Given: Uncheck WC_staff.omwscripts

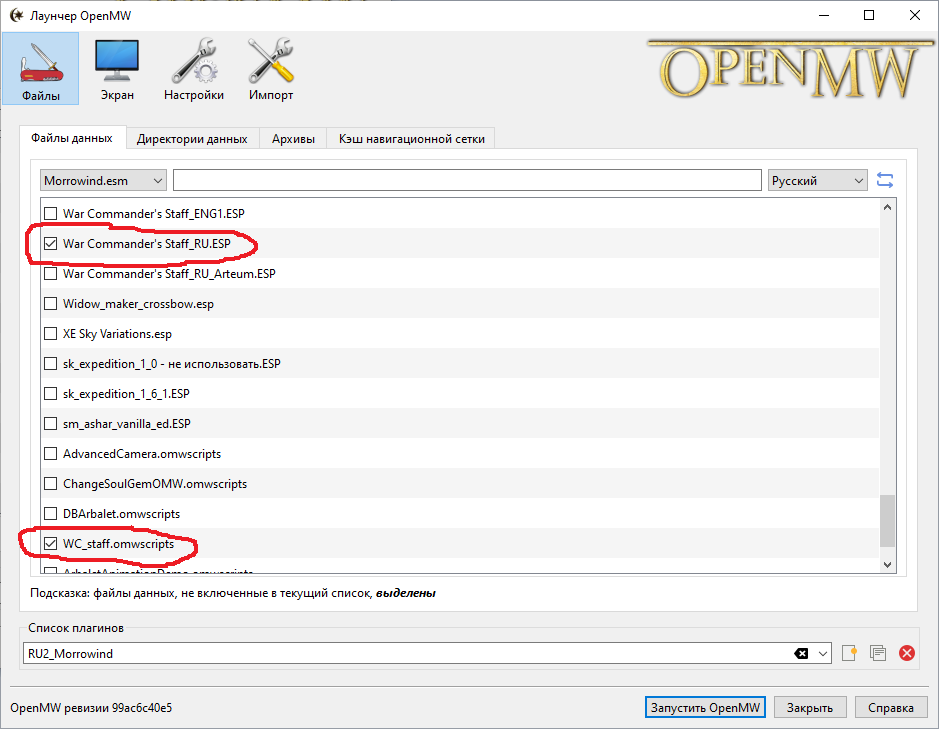Looking at the screenshot, I should click(x=51, y=544).
